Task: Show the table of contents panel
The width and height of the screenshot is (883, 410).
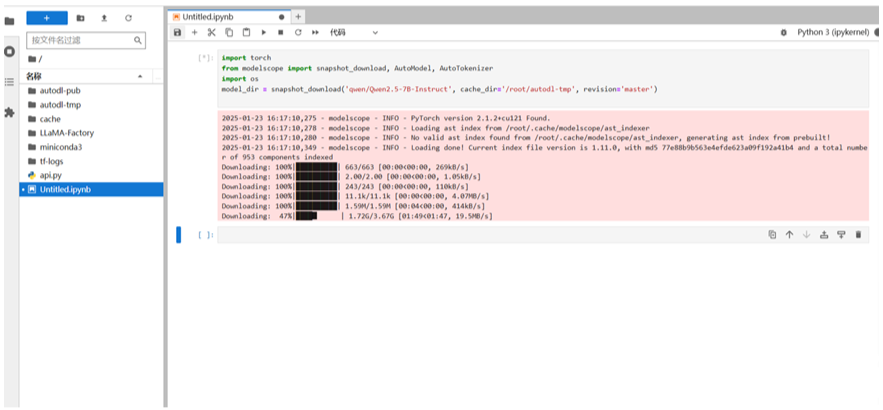Action: point(9,82)
